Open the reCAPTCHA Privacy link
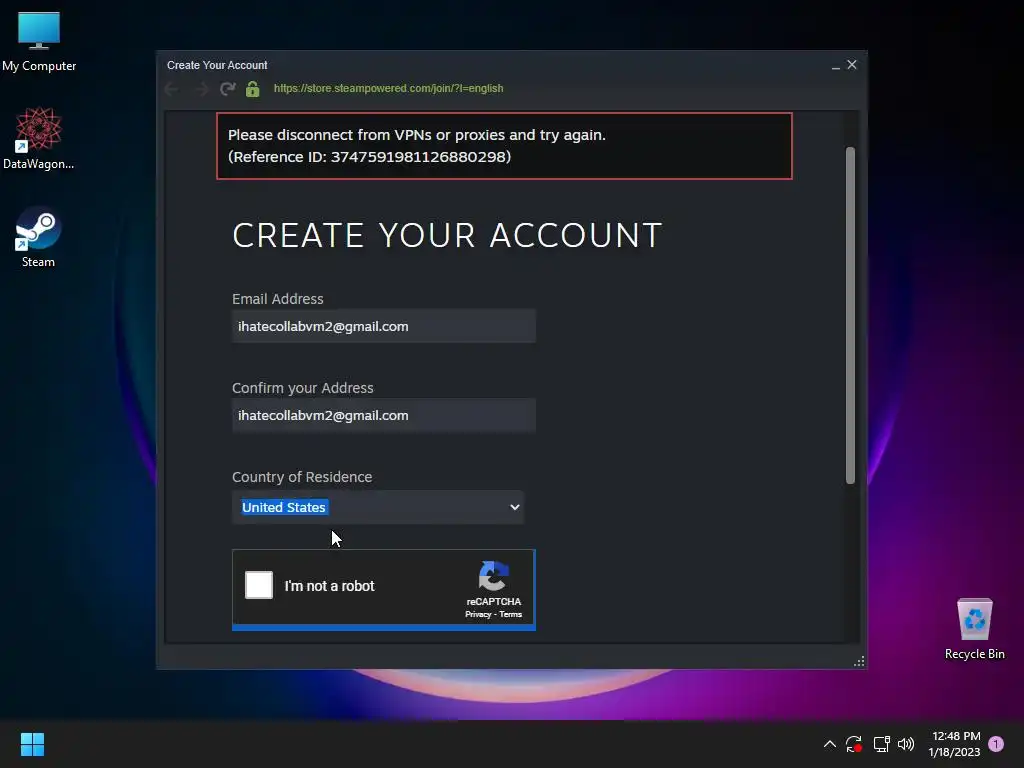The image size is (1024, 768). pos(478,615)
